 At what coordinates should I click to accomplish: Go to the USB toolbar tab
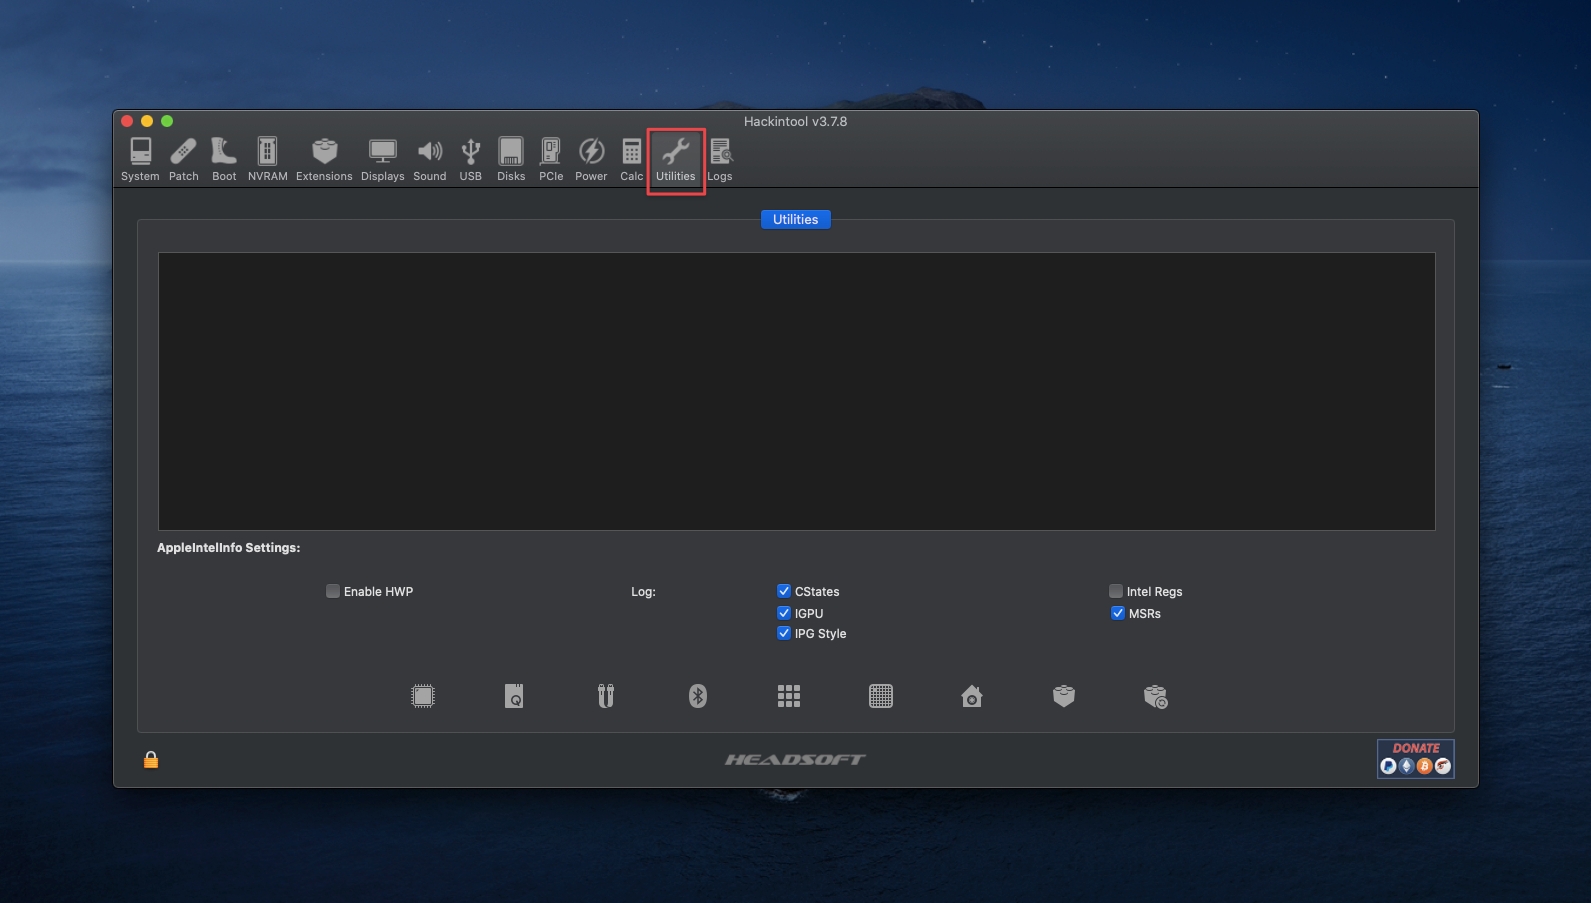[470, 159]
